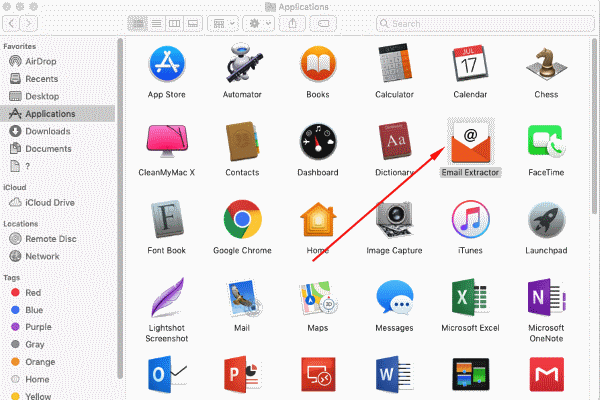Switch to icon view
Image resolution: width=600 pixels, height=400 pixels.
(137, 24)
